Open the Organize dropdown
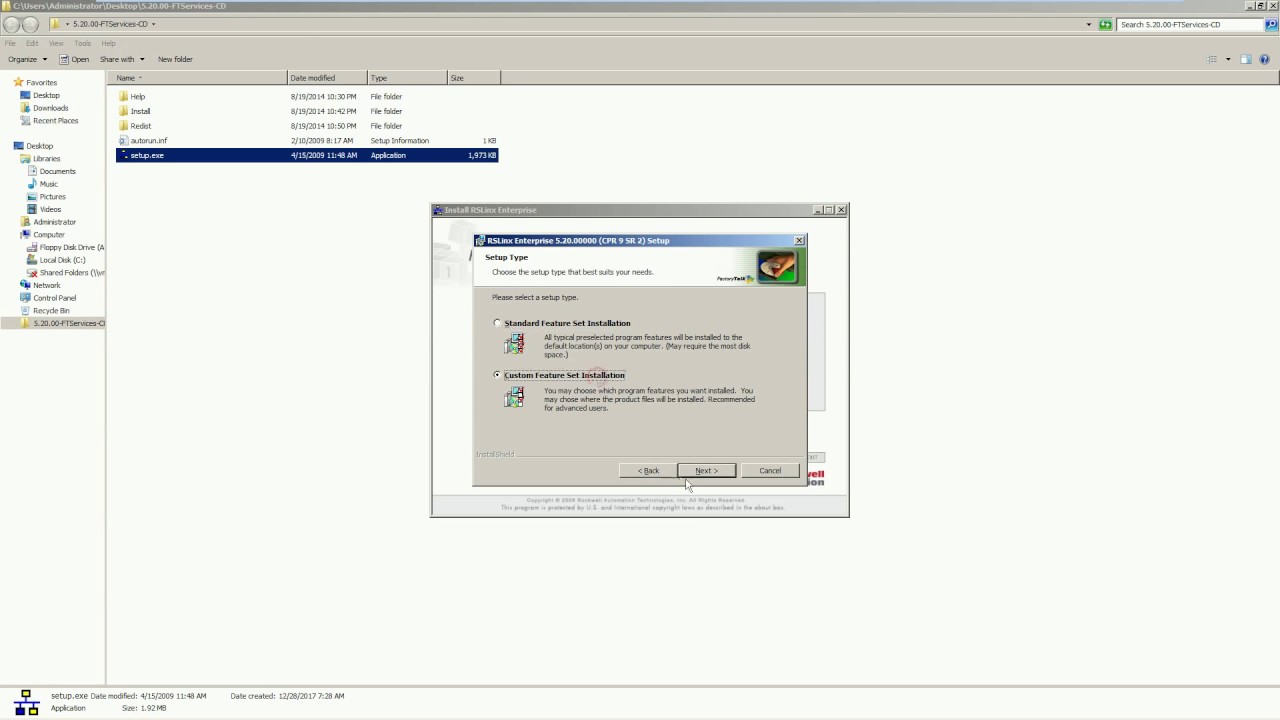This screenshot has height=720, width=1280. click(x=27, y=59)
